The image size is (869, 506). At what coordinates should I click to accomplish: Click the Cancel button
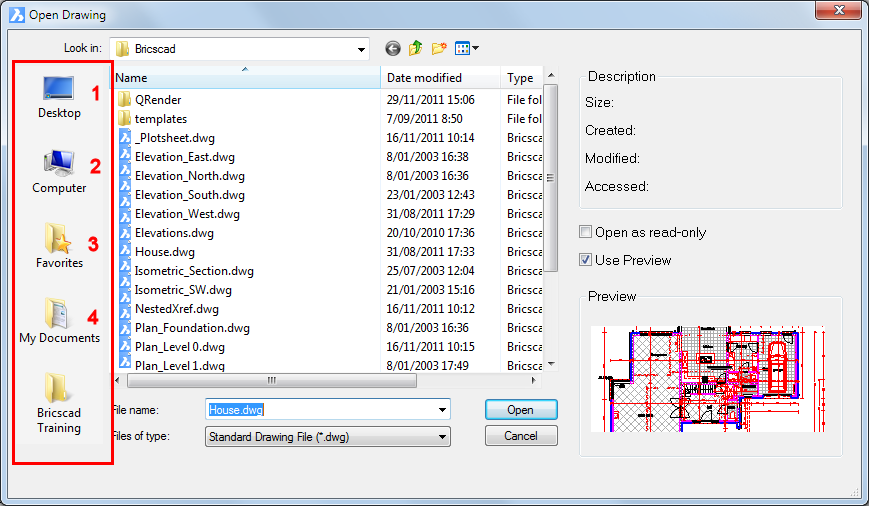coord(521,436)
